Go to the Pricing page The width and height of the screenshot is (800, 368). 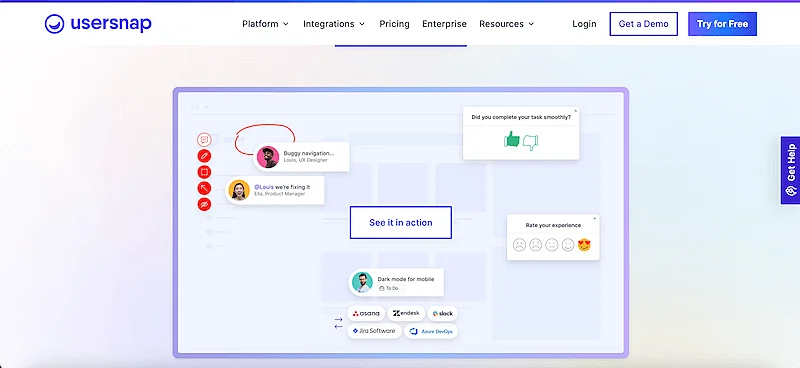pos(394,24)
